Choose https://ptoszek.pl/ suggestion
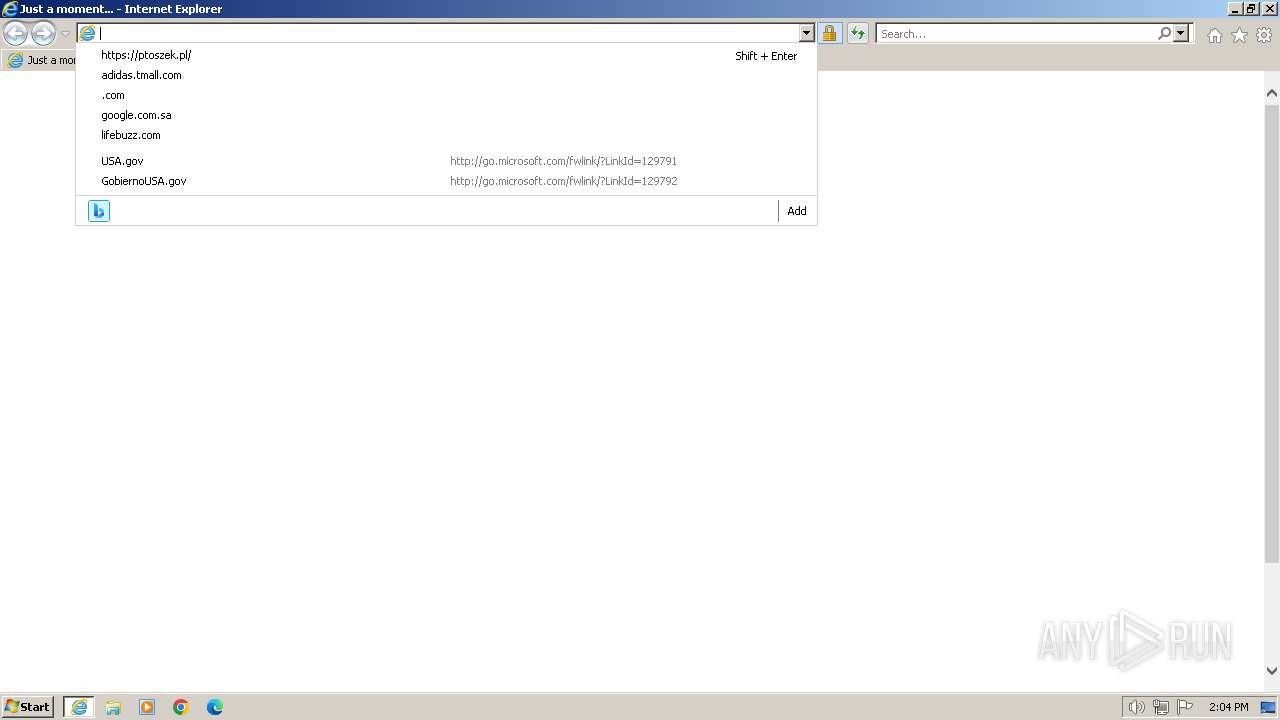Image resolution: width=1280 pixels, height=720 pixels. click(x=446, y=55)
